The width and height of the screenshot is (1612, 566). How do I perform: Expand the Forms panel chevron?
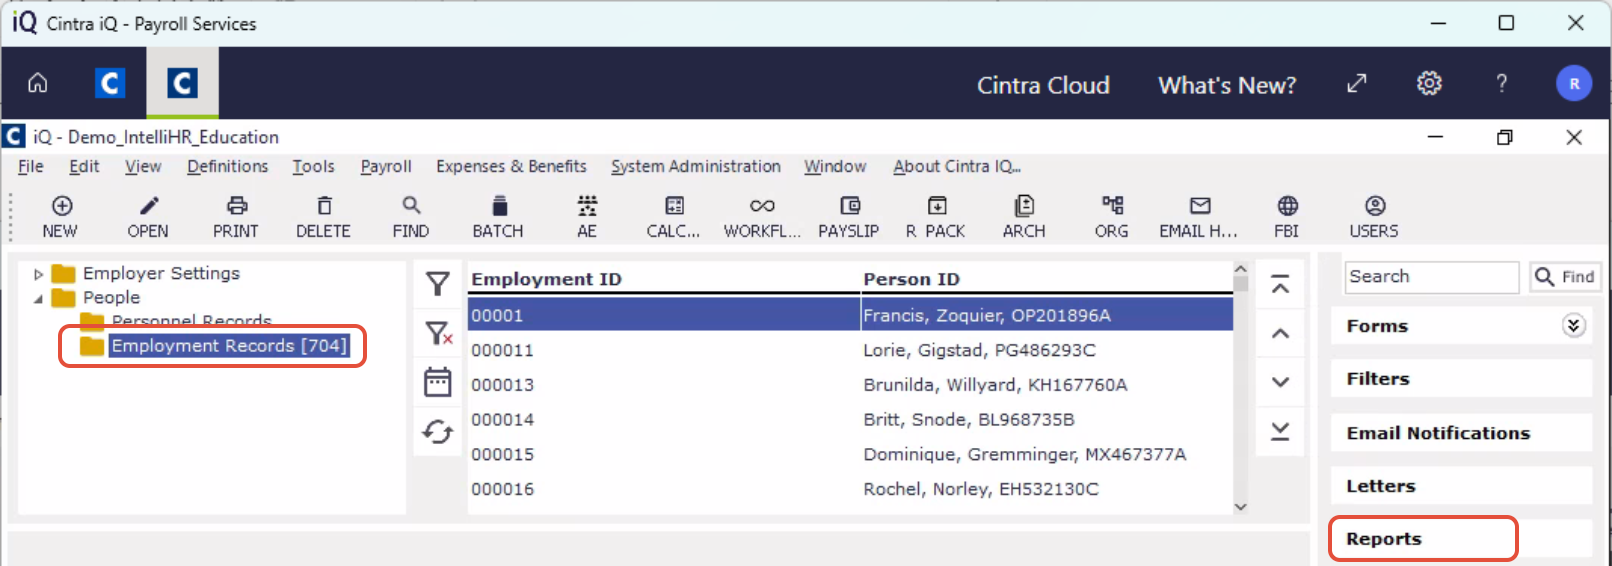point(1573,325)
